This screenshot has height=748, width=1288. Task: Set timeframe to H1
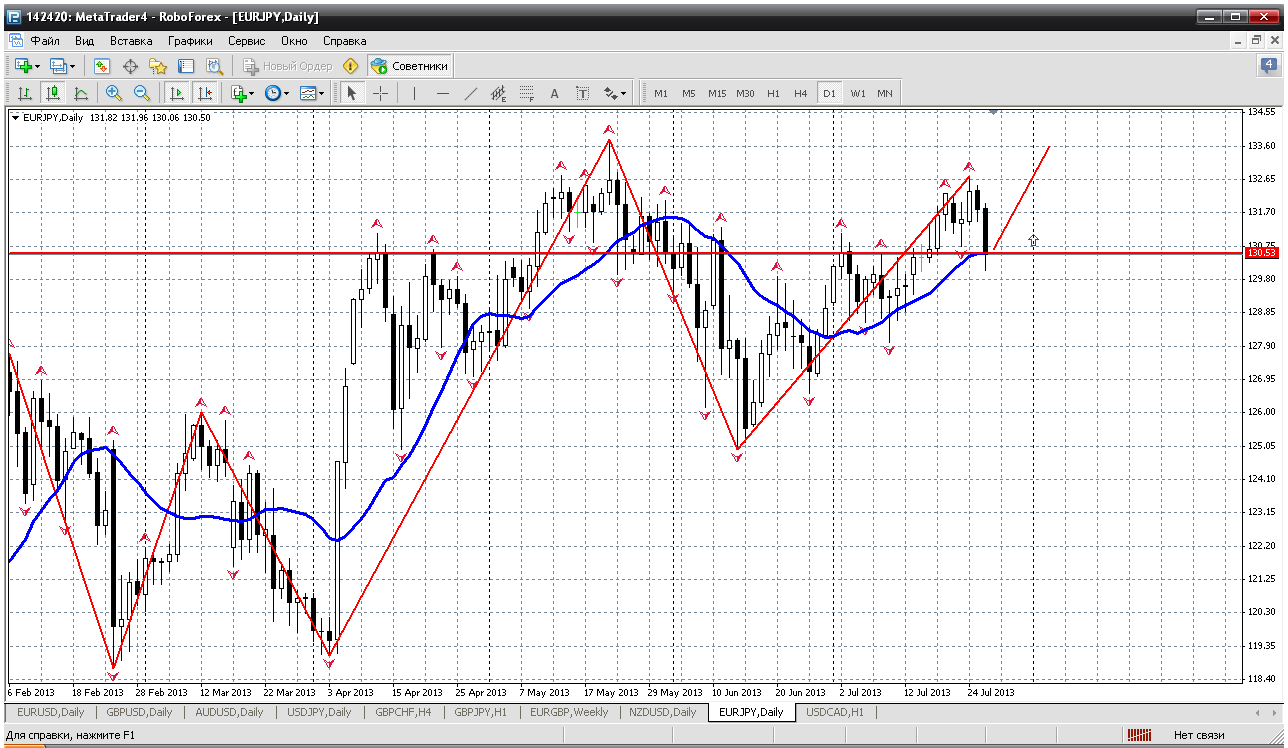773,93
